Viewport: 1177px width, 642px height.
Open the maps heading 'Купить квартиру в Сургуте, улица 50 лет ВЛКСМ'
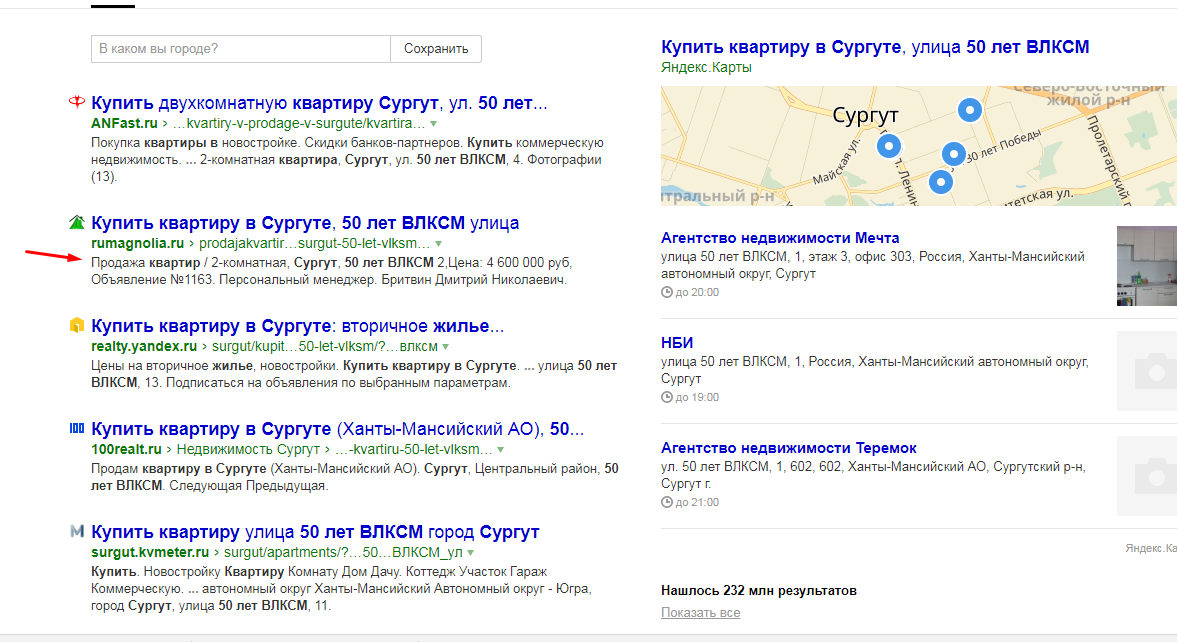point(874,47)
